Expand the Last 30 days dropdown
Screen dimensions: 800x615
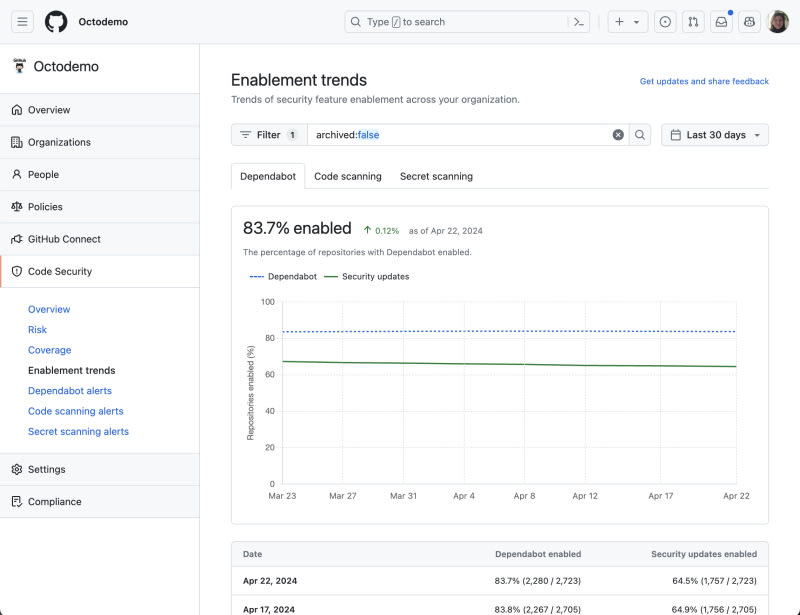coord(715,135)
